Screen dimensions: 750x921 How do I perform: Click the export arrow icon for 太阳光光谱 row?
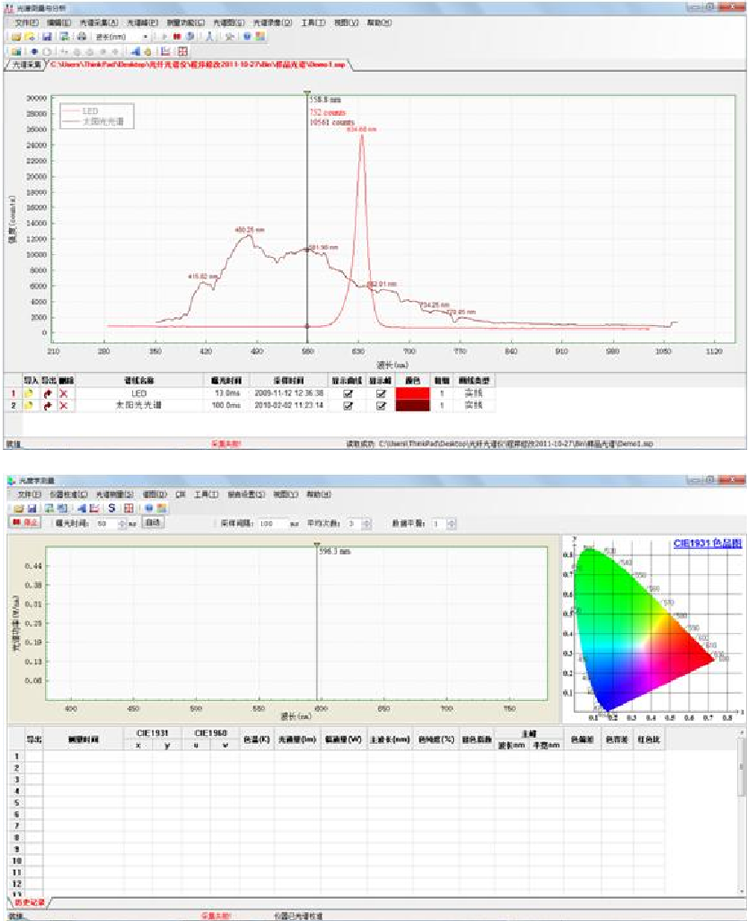click(x=46, y=406)
